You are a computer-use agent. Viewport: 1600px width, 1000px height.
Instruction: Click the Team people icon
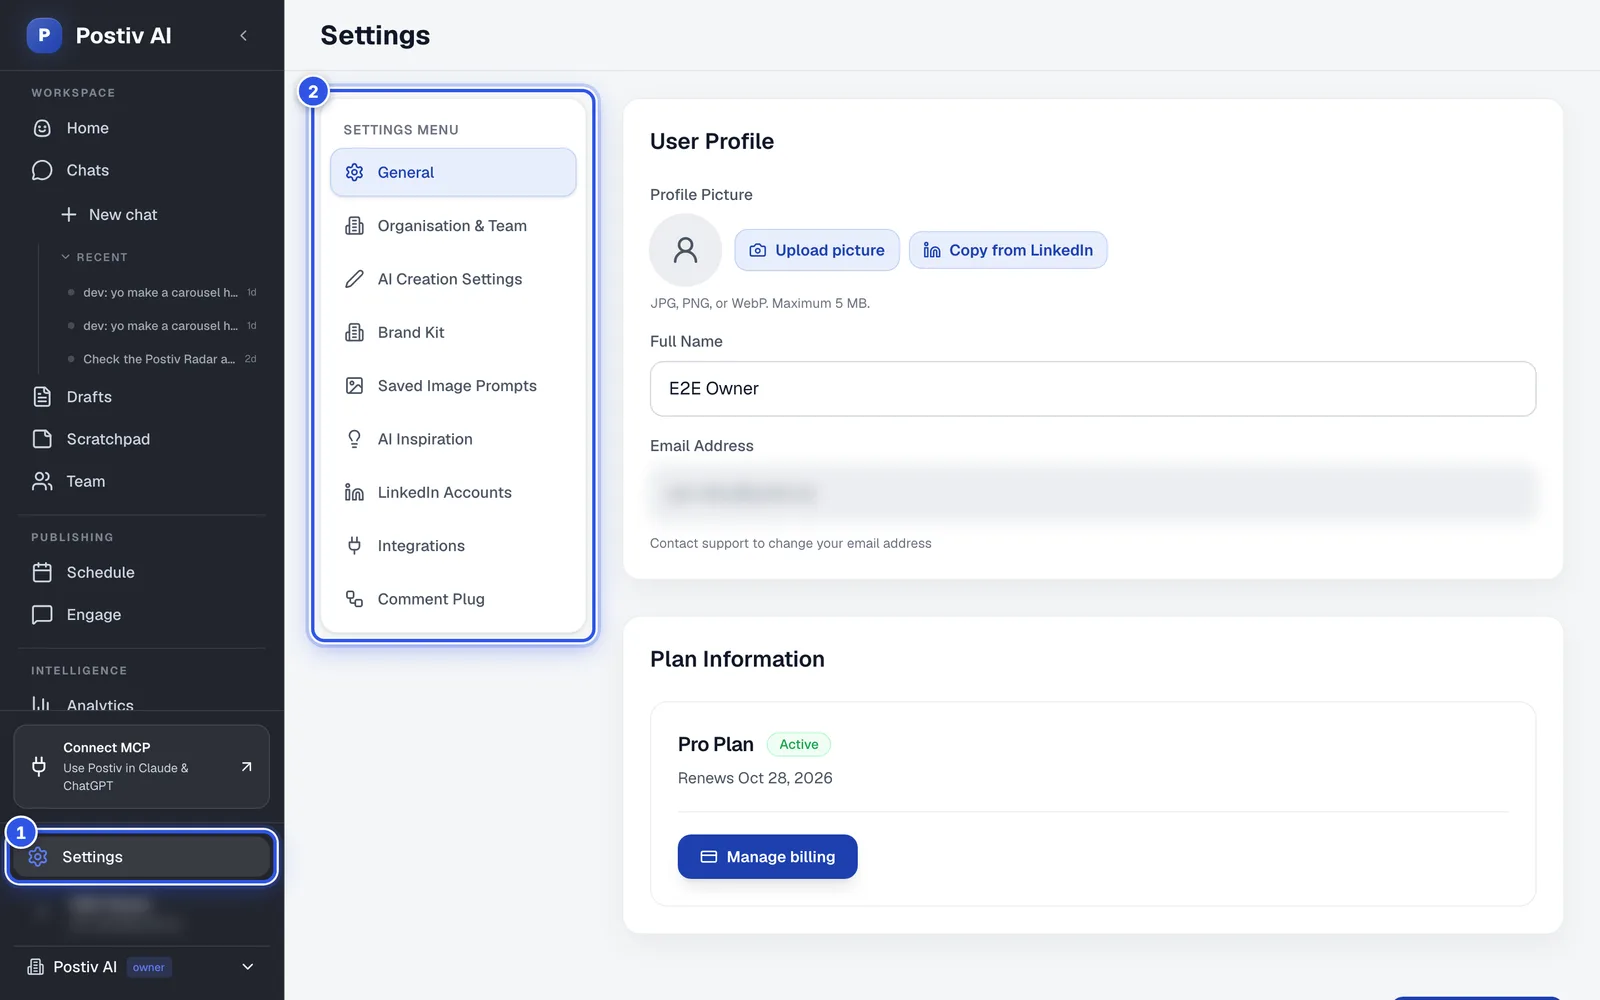pyautogui.click(x=42, y=481)
